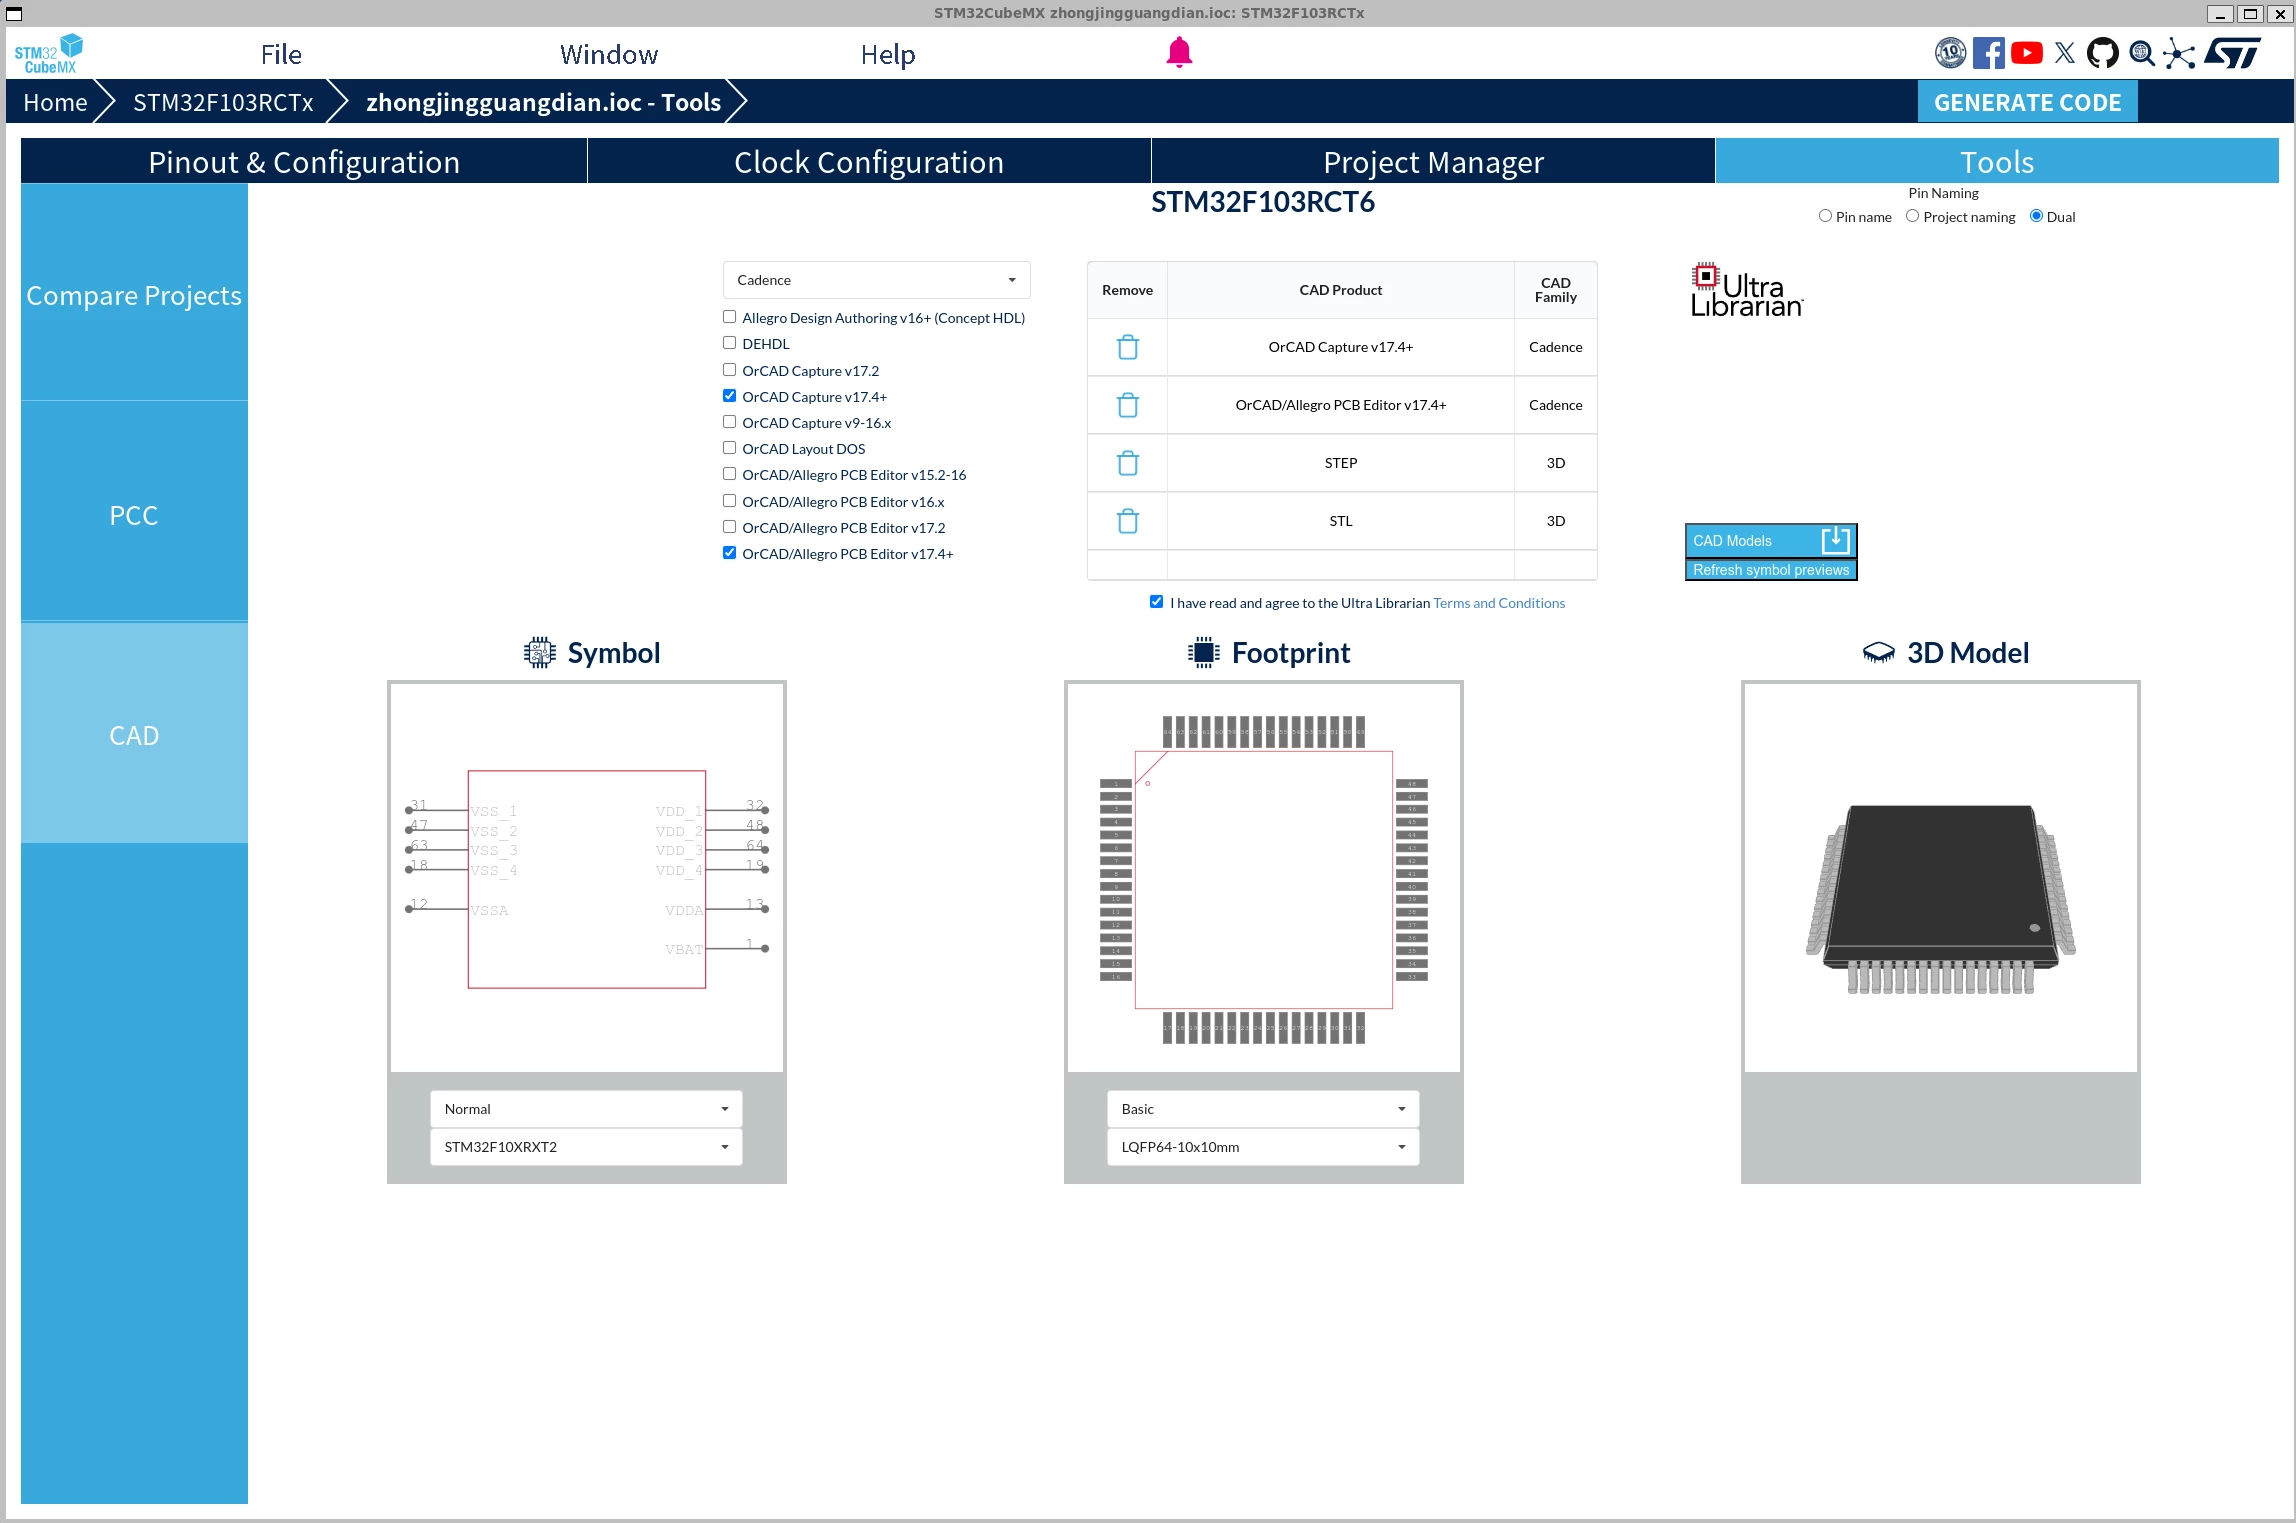Open the Basic footprint type dropdown
Viewport: 2296px width, 1523px height.
point(1263,1109)
